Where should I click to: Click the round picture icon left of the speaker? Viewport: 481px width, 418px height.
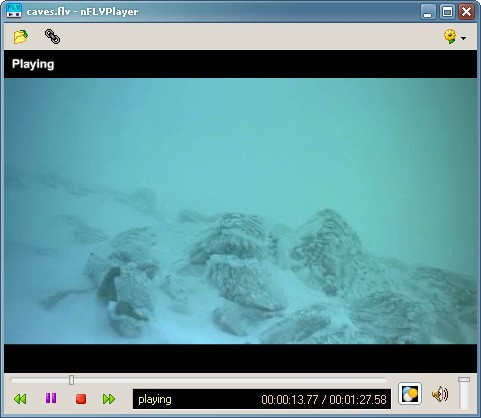(x=410, y=394)
